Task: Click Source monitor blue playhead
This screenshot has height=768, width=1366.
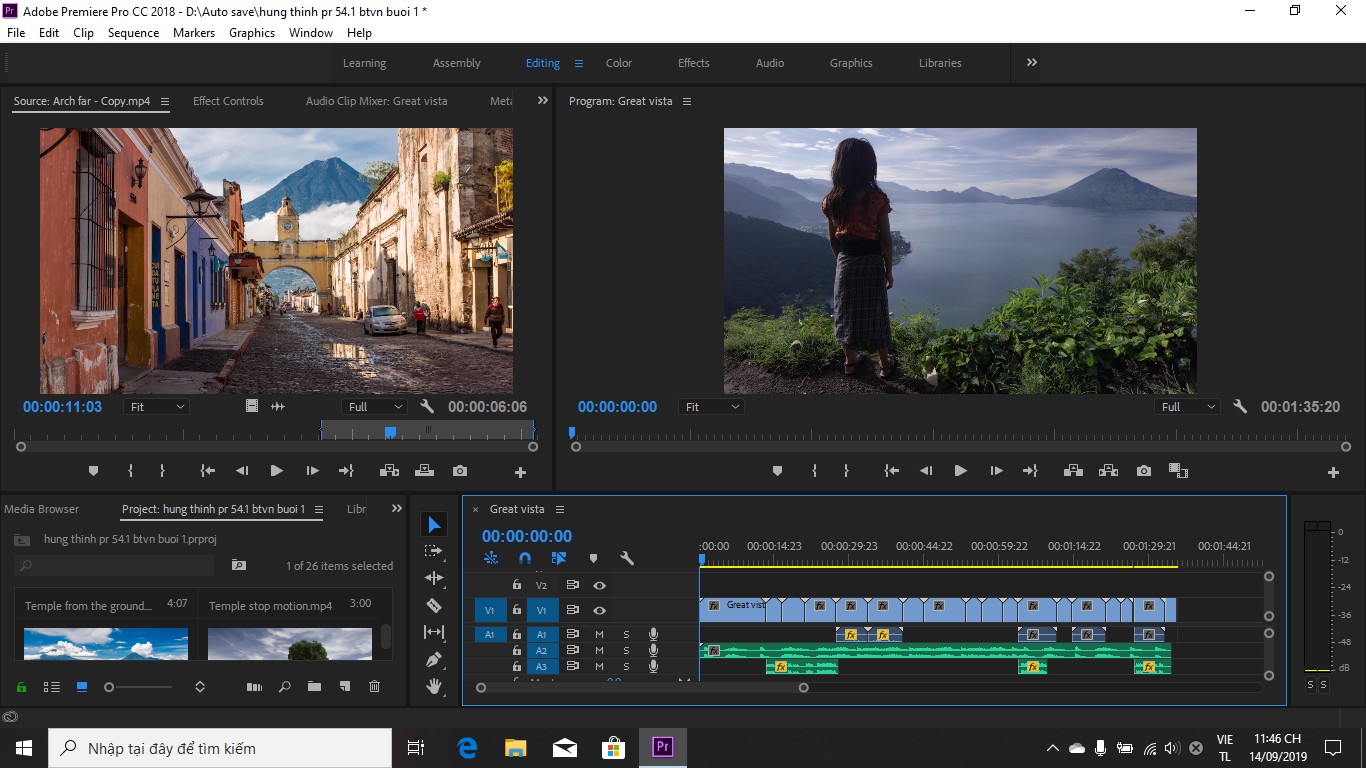Action: 390,432
